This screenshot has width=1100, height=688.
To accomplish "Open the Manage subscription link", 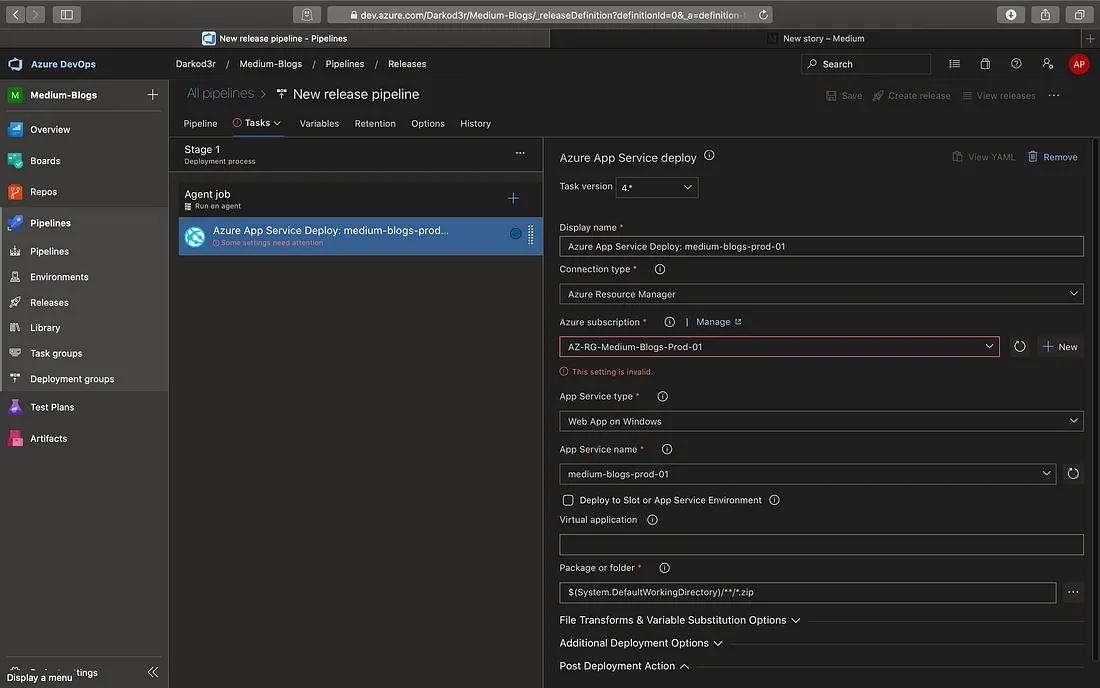I will (718, 322).
